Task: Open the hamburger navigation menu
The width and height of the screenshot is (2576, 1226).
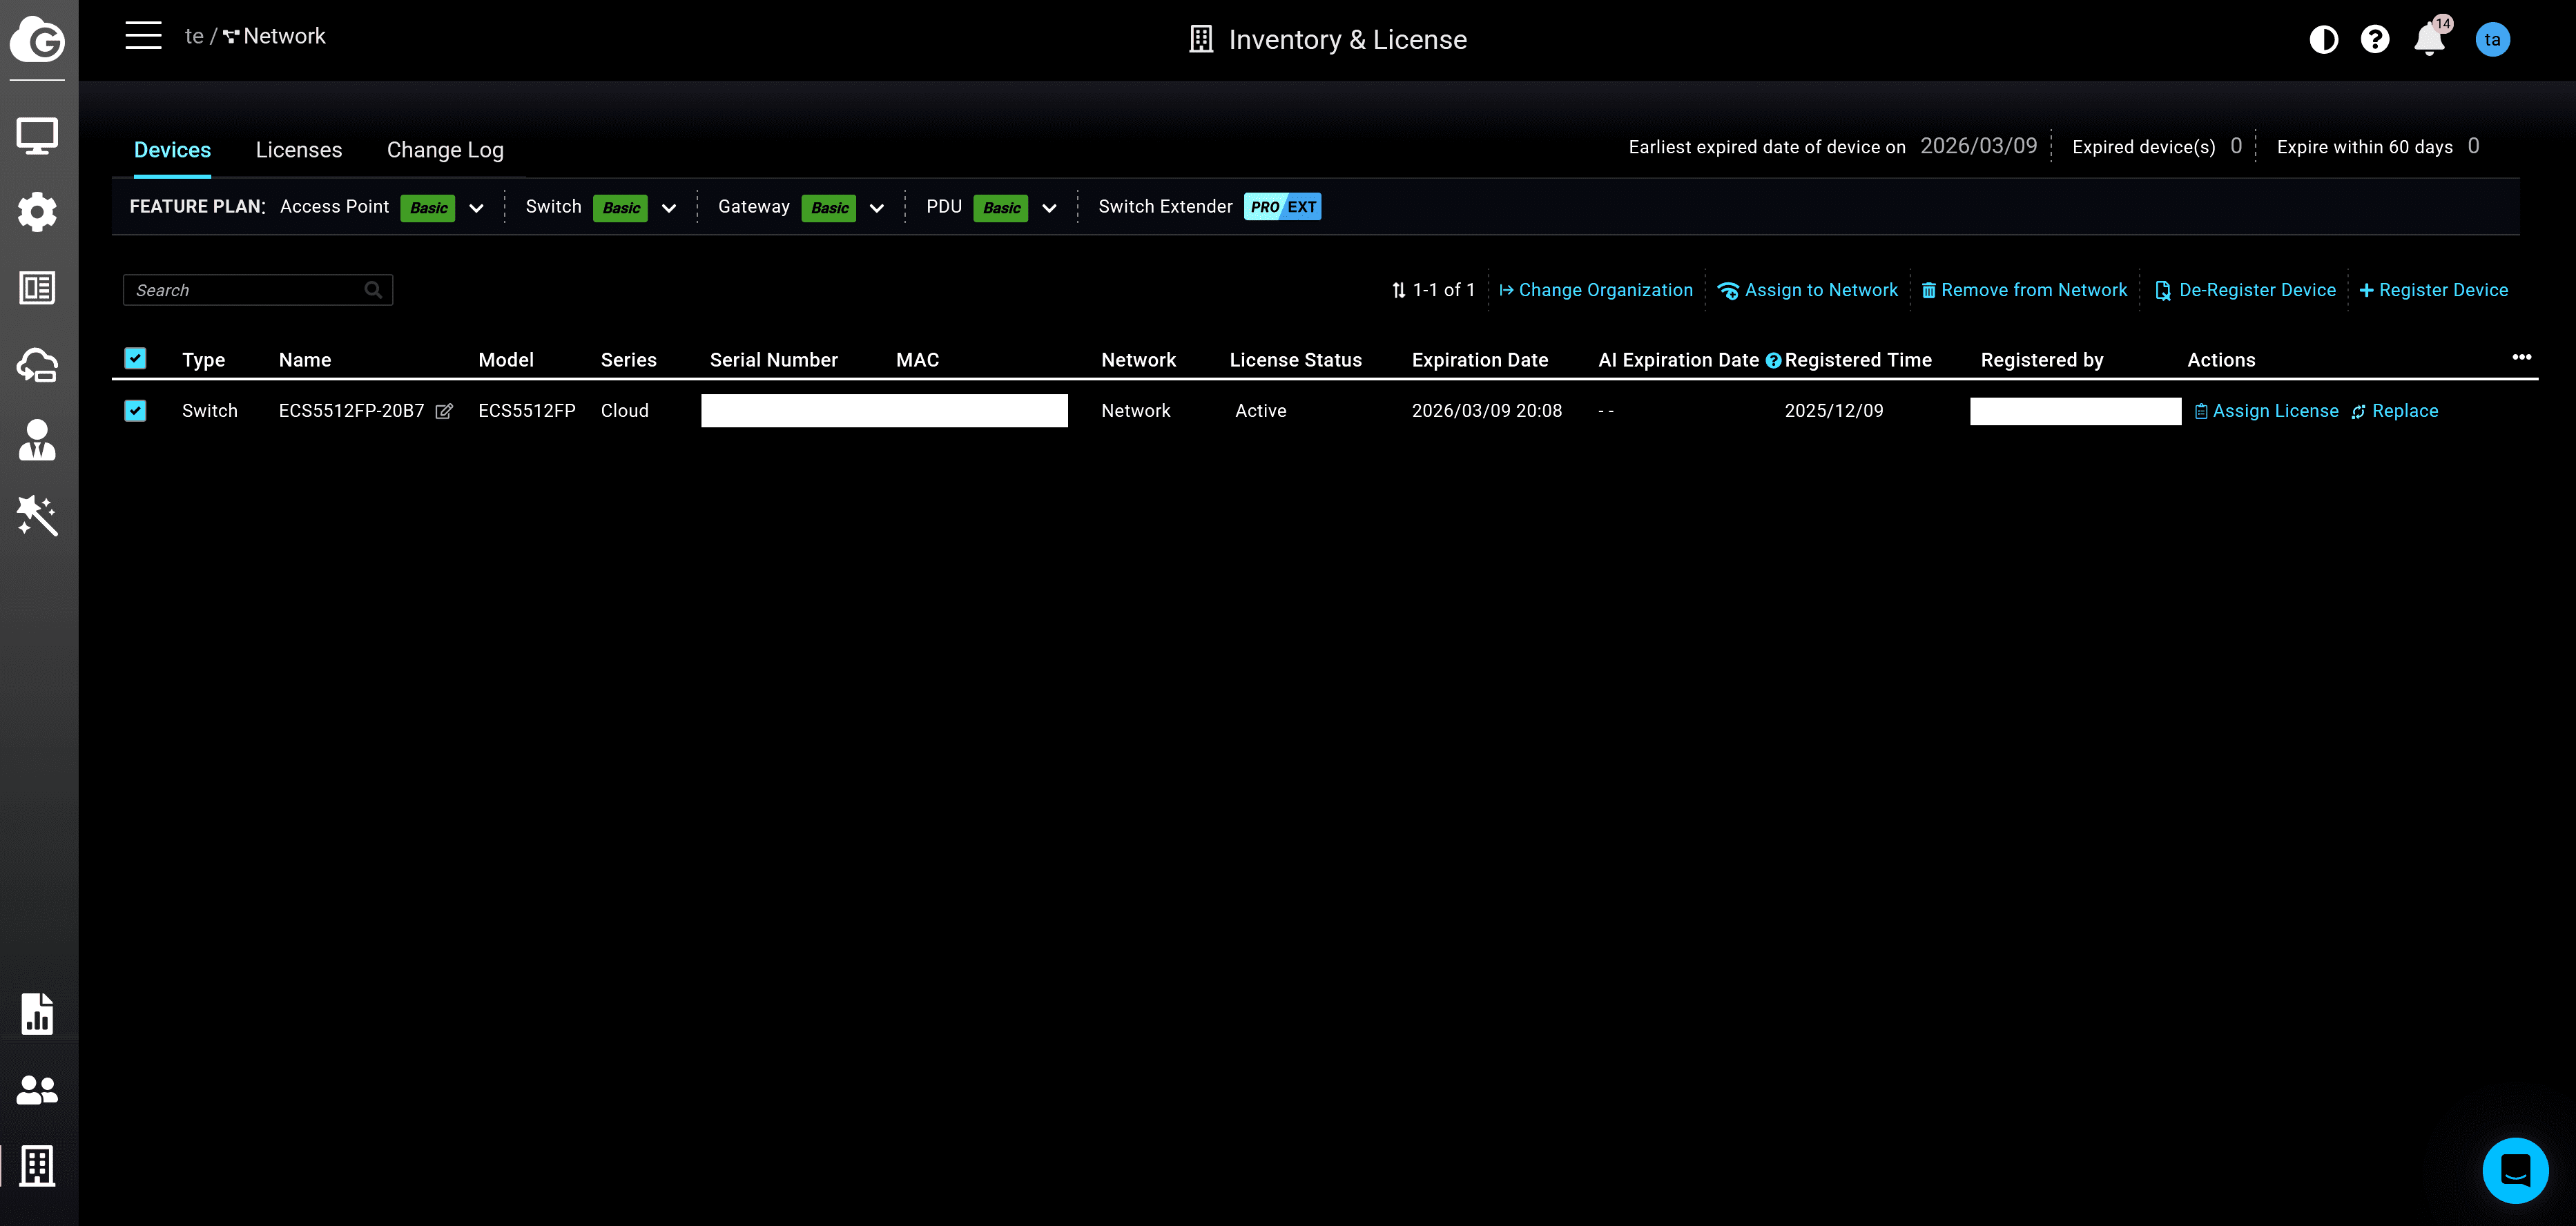Action: point(143,36)
